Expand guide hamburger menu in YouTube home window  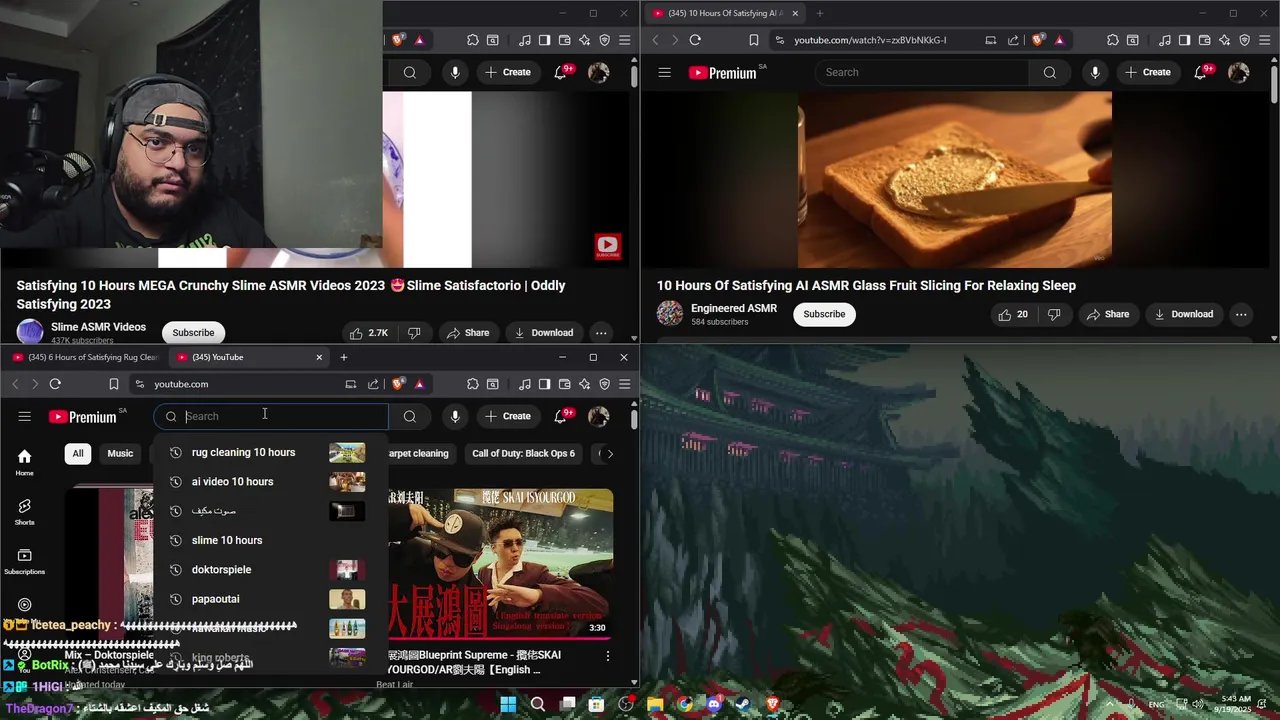click(x=25, y=416)
